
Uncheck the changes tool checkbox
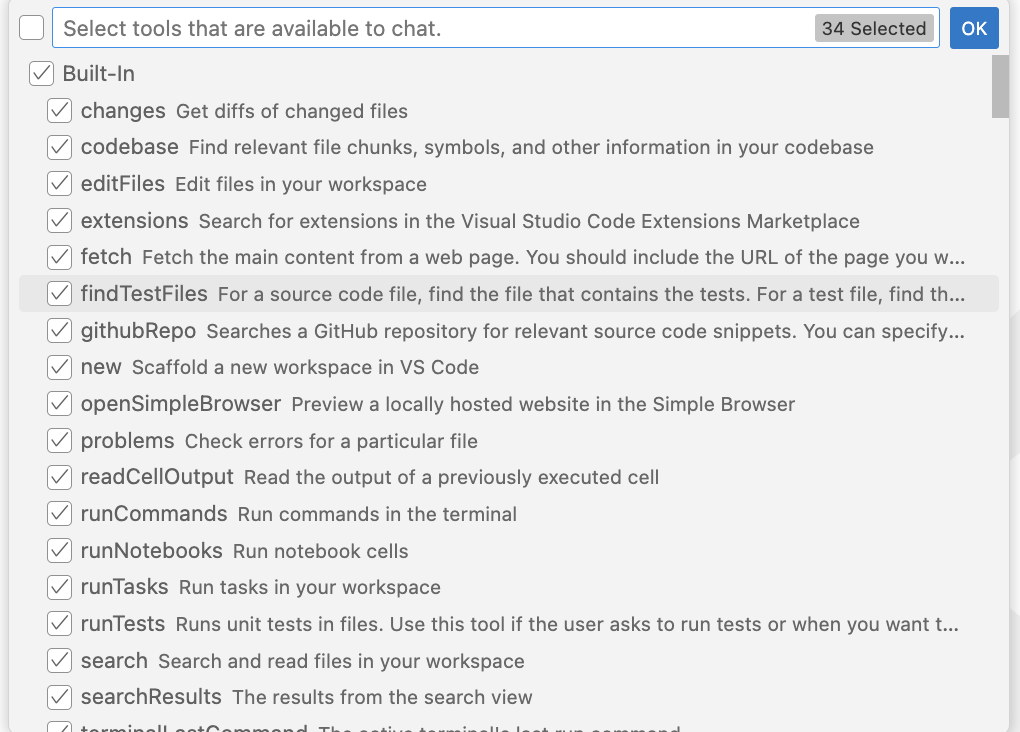pyautogui.click(x=59, y=111)
